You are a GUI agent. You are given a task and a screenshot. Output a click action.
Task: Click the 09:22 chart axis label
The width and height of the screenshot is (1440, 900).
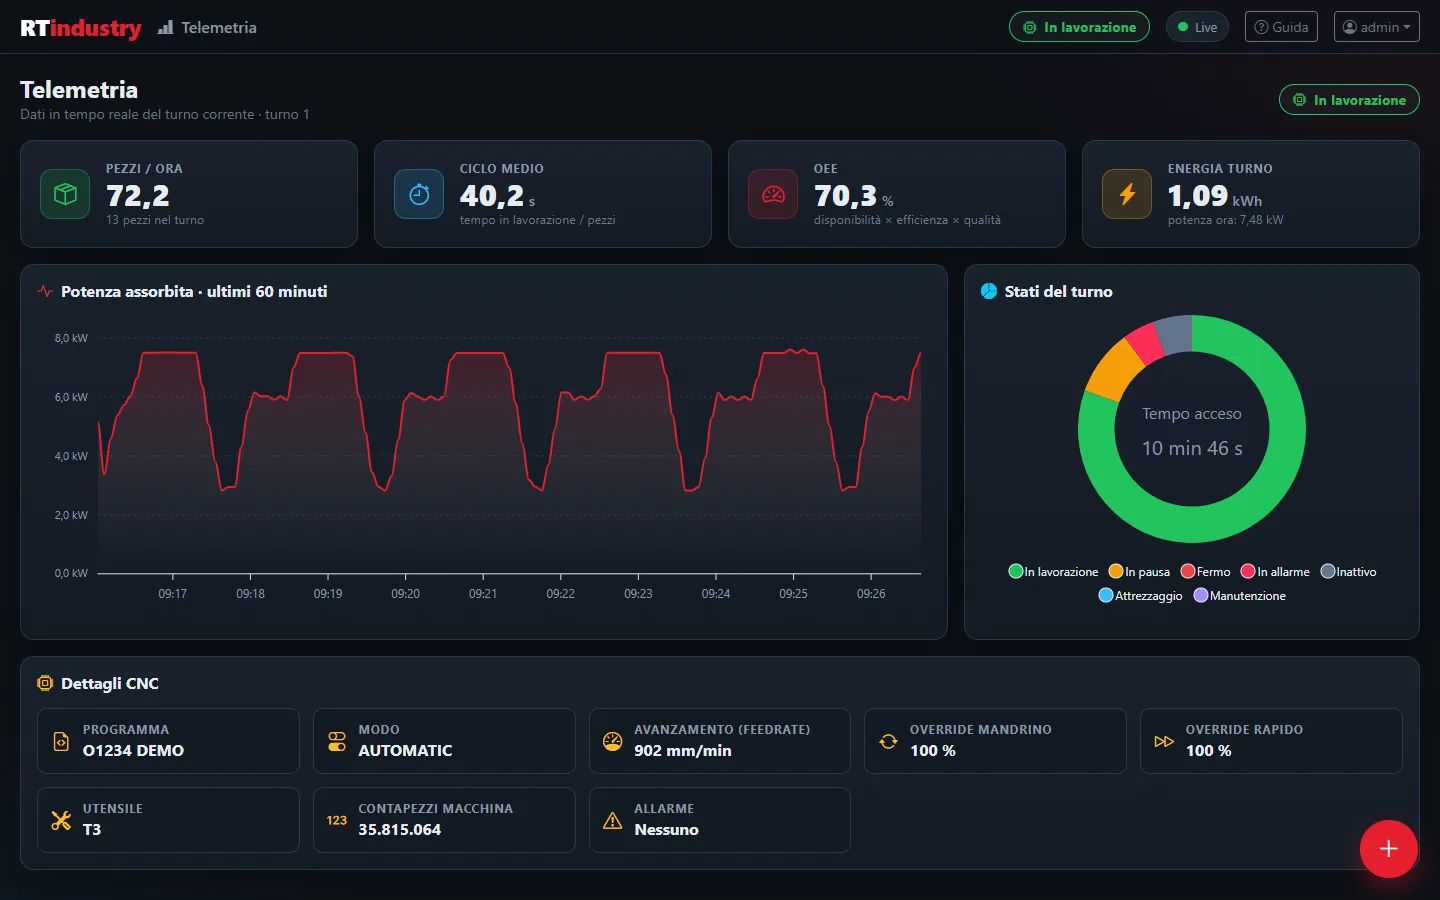(561, 594)
